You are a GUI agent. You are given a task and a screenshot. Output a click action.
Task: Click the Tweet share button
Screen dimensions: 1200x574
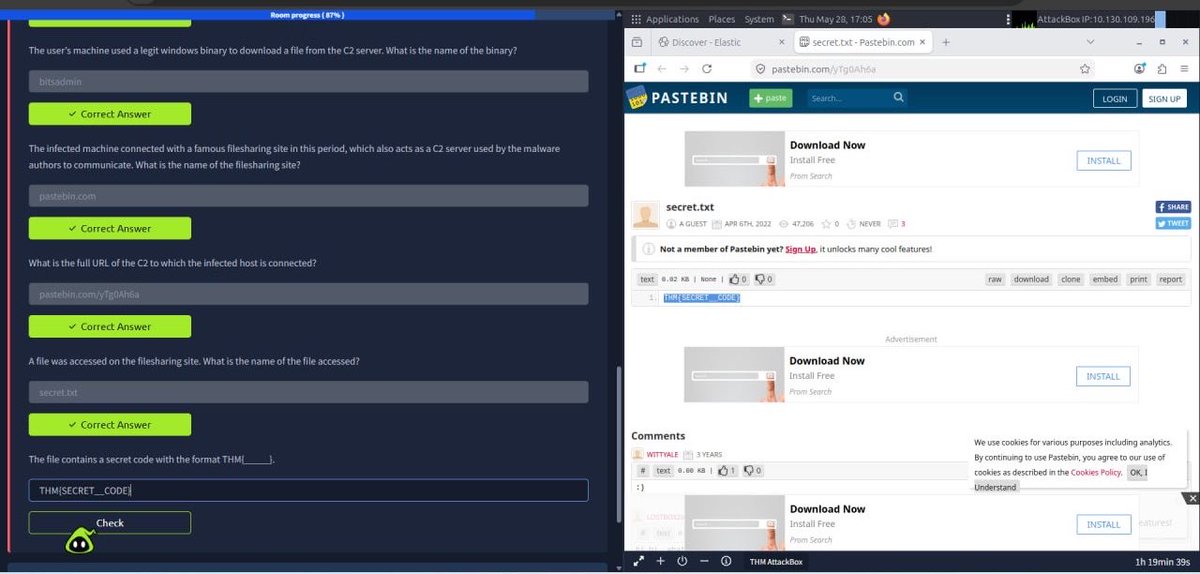[x=1173, y=223]
